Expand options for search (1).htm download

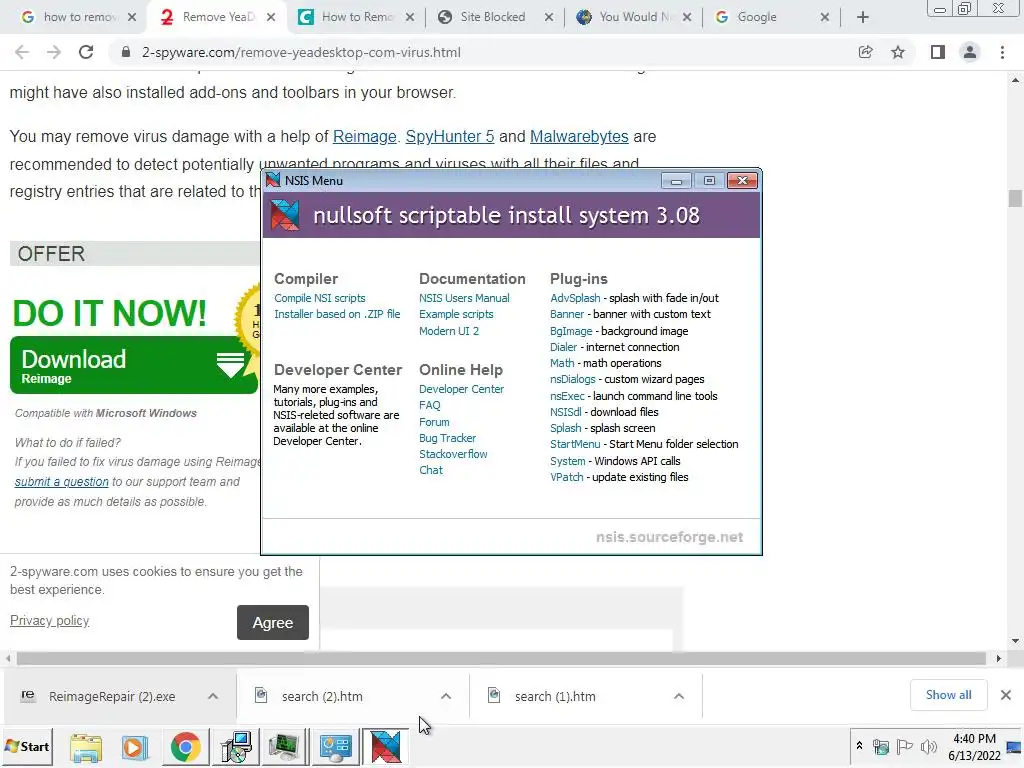[x=679, y=696]
